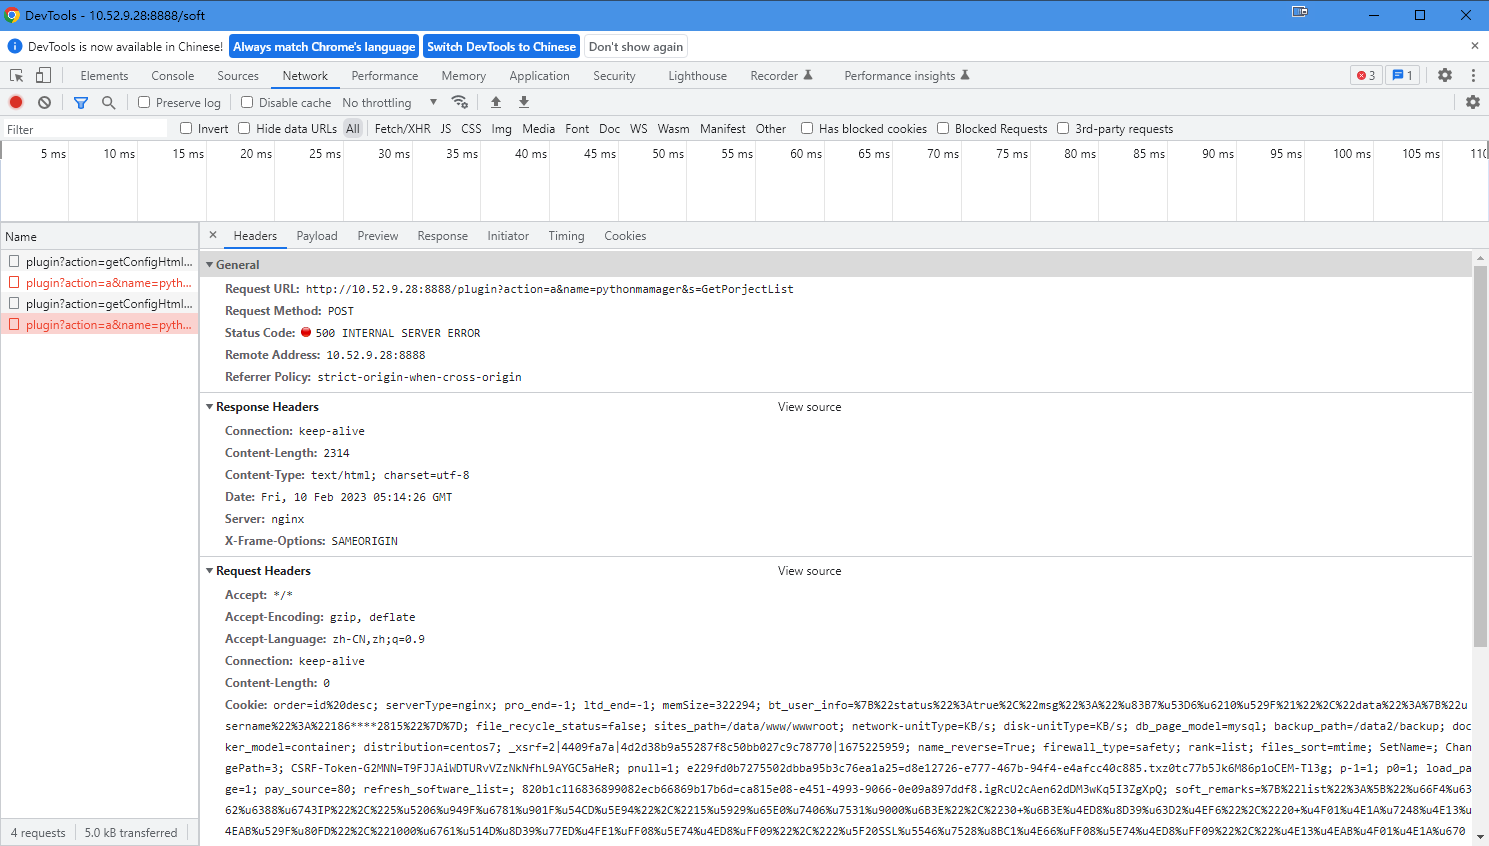Select the inspect element picker icon

pos(16,76)
